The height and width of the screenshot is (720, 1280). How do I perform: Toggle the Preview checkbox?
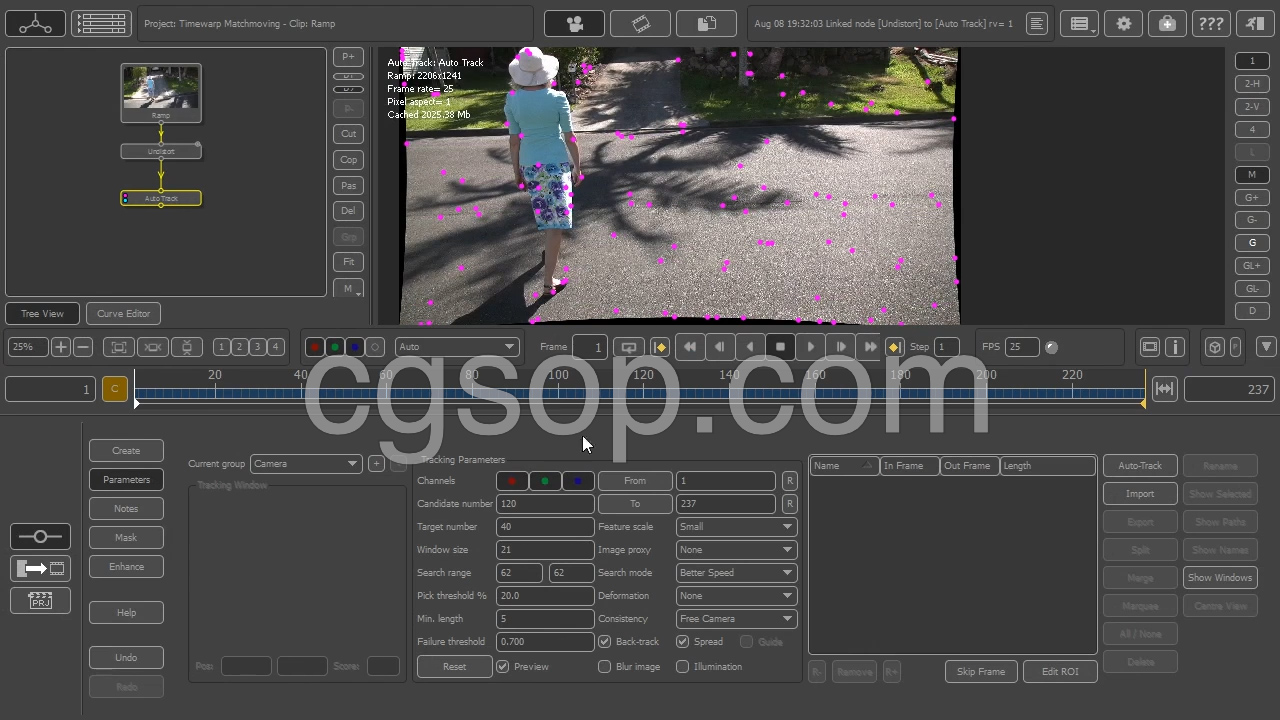(503, 667)
